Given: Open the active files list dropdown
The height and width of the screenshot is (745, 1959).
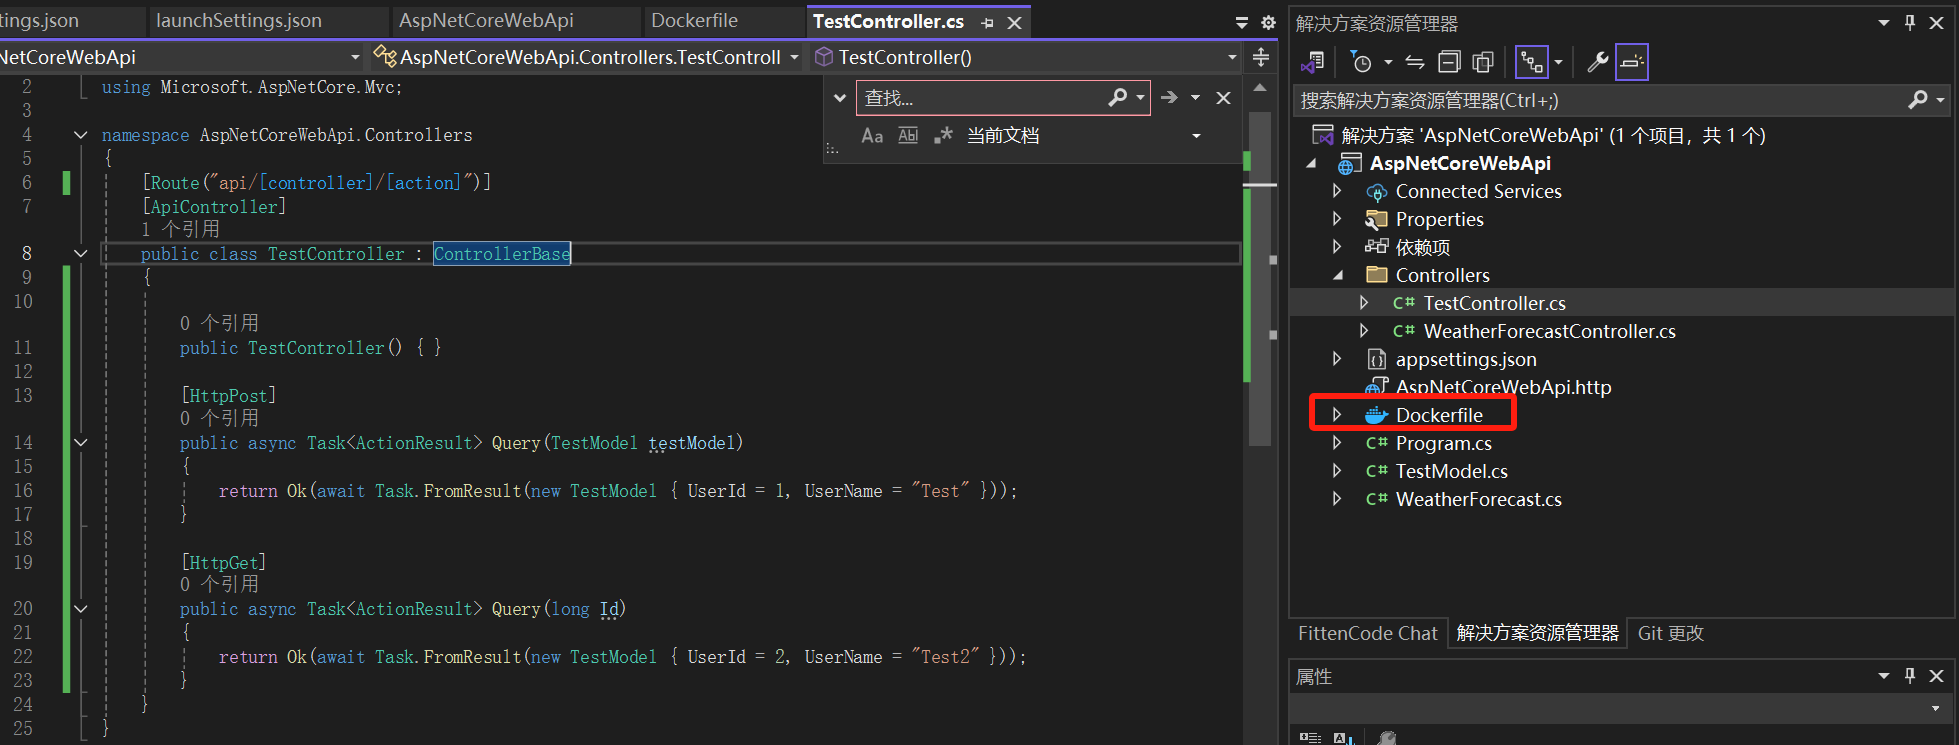Looking at the screenshot, I should pos(1242,22).
